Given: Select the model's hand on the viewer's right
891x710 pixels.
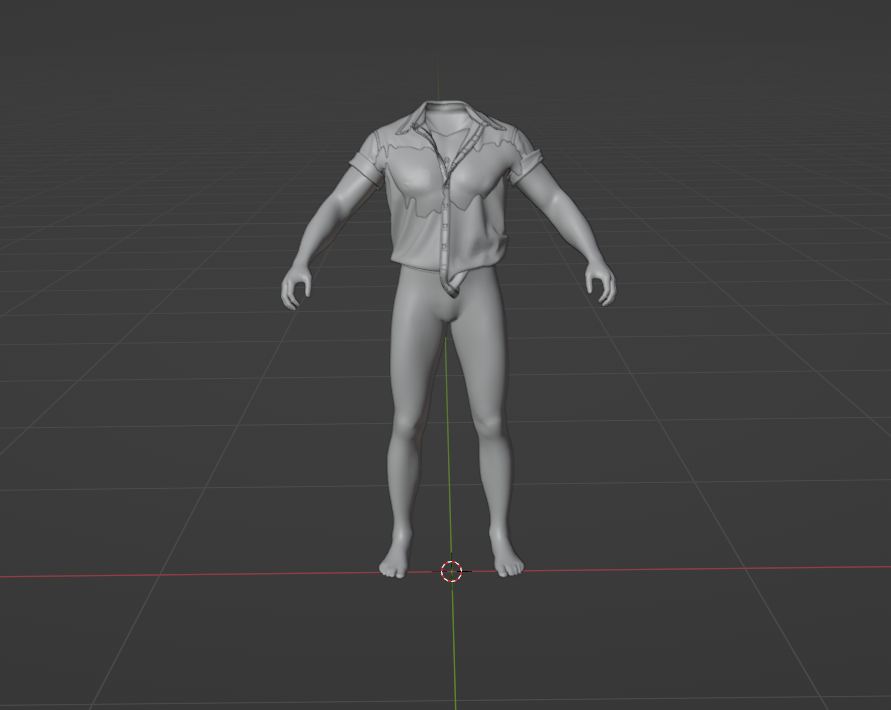Looking at the screenshot, I should pyautogui.click(x=601, y=283).
